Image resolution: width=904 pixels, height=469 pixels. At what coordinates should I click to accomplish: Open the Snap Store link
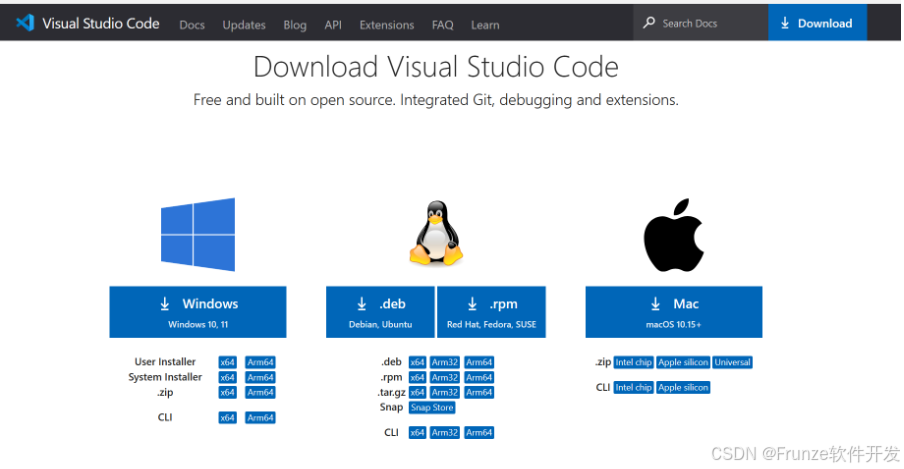point(432,407)
